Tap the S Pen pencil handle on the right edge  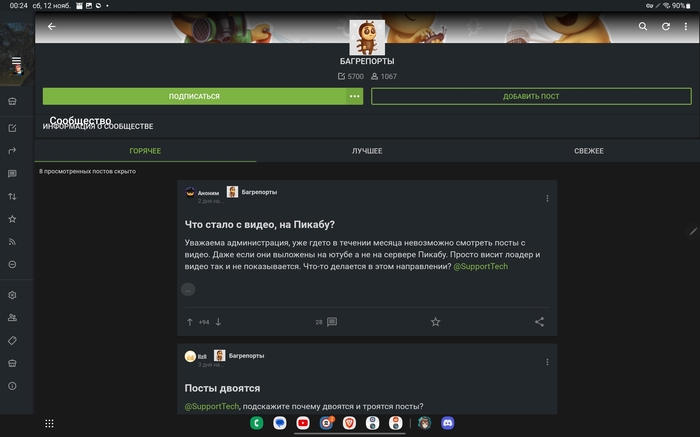pos(693,231)
